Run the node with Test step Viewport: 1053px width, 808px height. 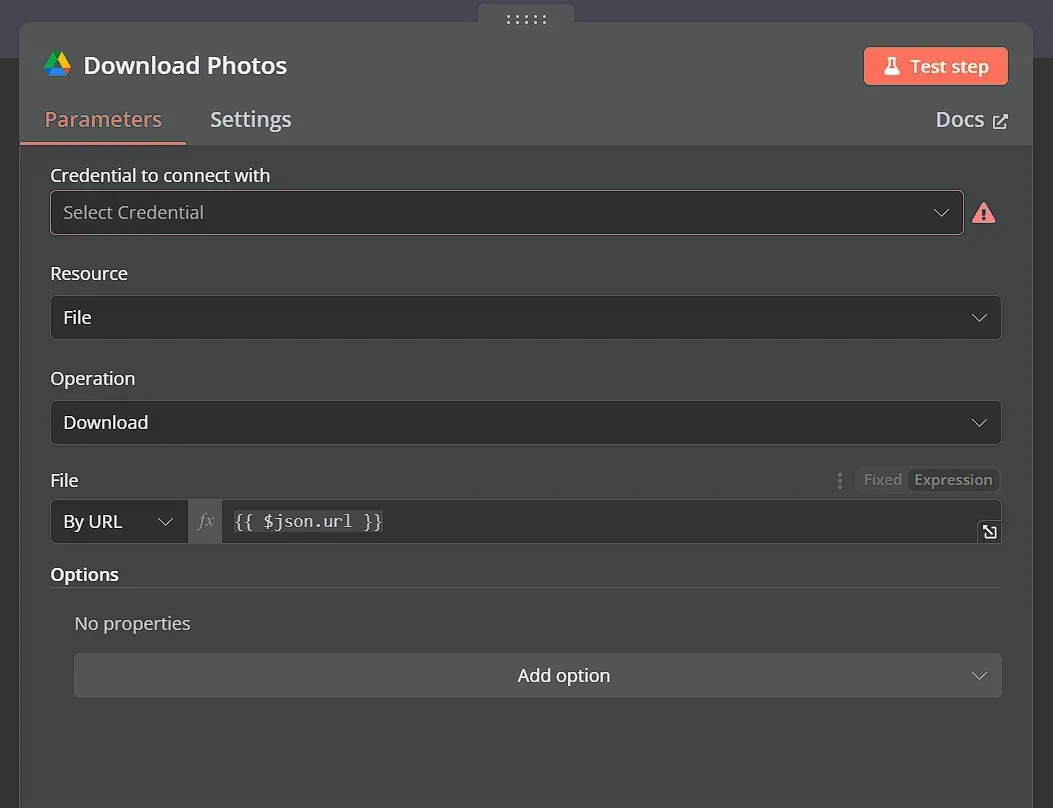click(x=936, y=65)
